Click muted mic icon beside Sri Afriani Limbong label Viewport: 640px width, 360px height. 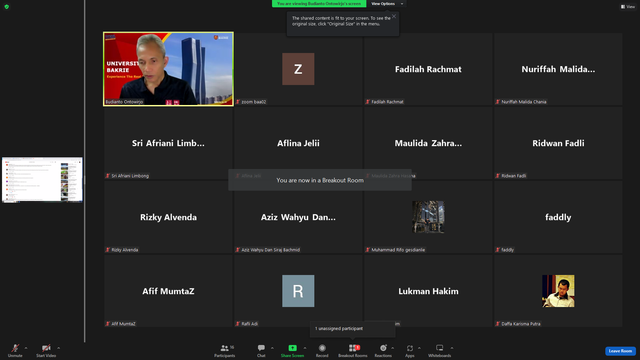coord(108,176)
